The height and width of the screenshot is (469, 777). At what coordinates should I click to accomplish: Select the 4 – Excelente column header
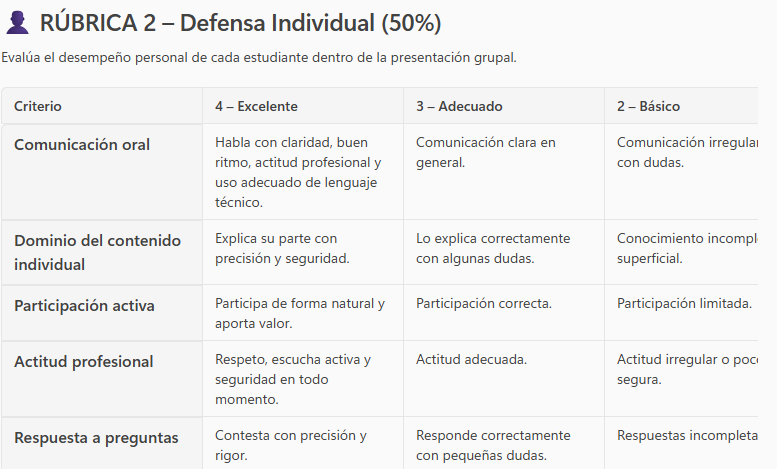point(256,106)
